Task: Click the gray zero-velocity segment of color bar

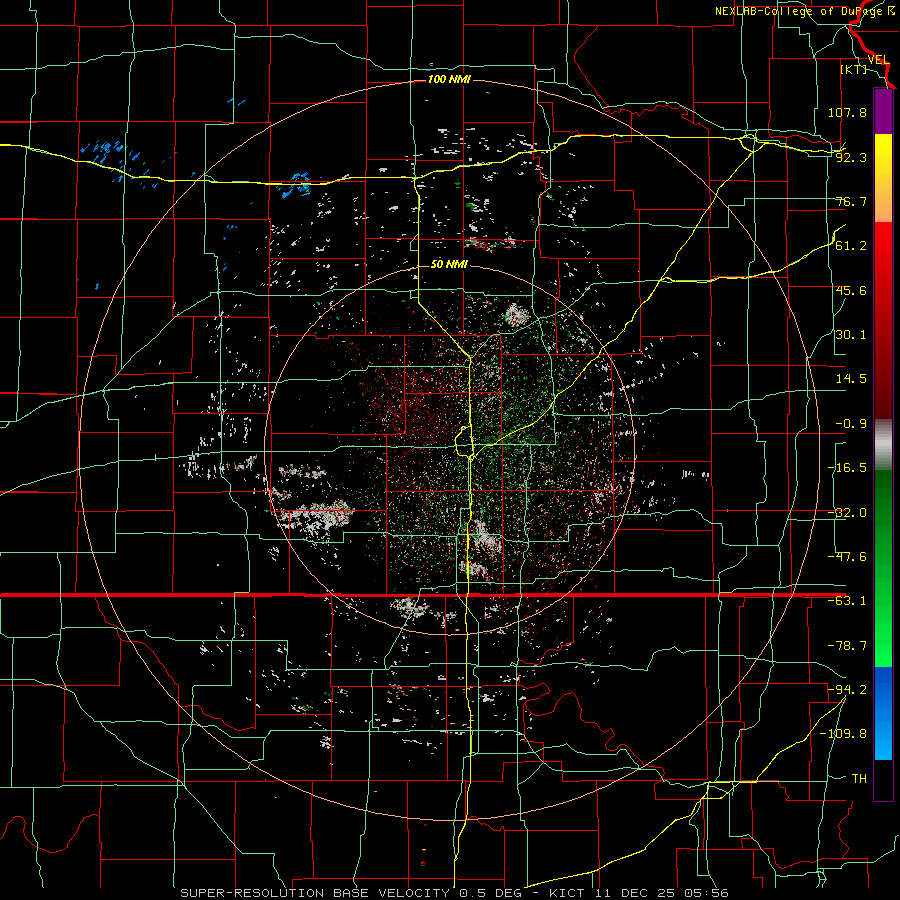Action: [x=883, y=445]
